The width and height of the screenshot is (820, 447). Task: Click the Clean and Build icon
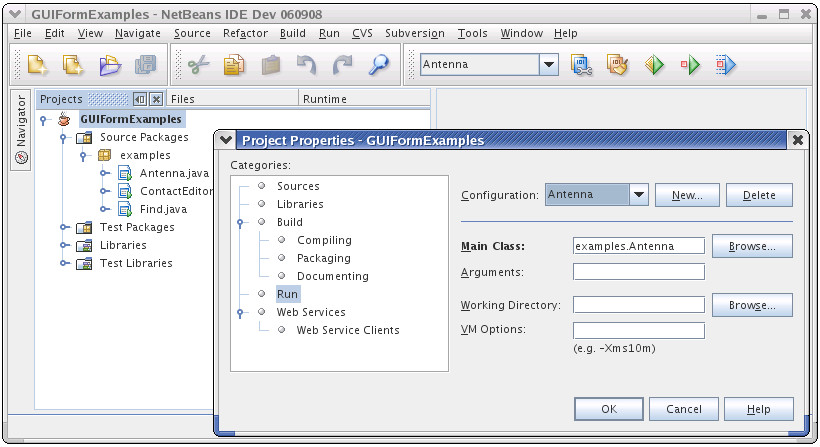(x=618, y=65)
